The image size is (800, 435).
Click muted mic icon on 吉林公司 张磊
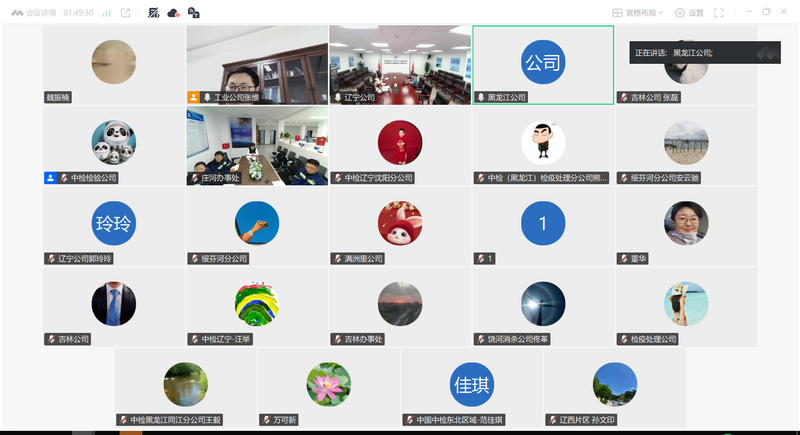(624, 97)
